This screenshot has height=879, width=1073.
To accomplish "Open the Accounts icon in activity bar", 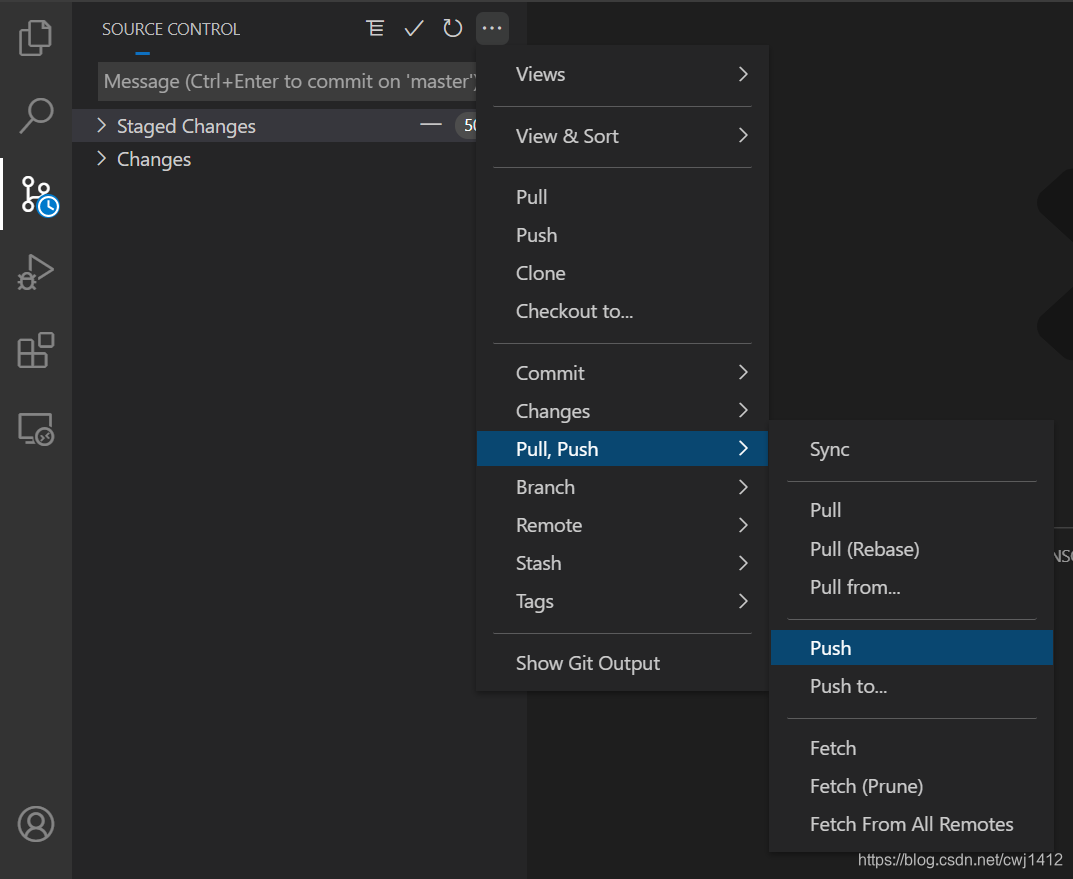I will coord(36,824).
